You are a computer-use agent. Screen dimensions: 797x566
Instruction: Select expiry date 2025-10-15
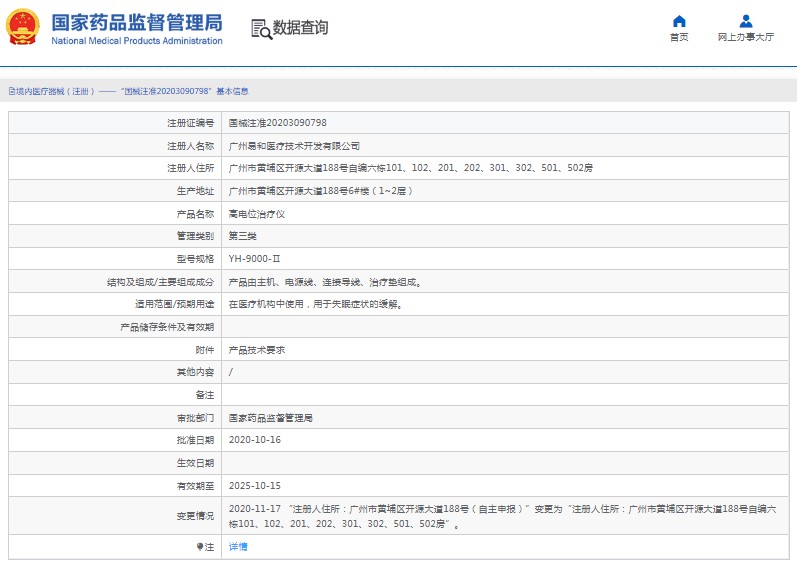(x=255, y=486)
